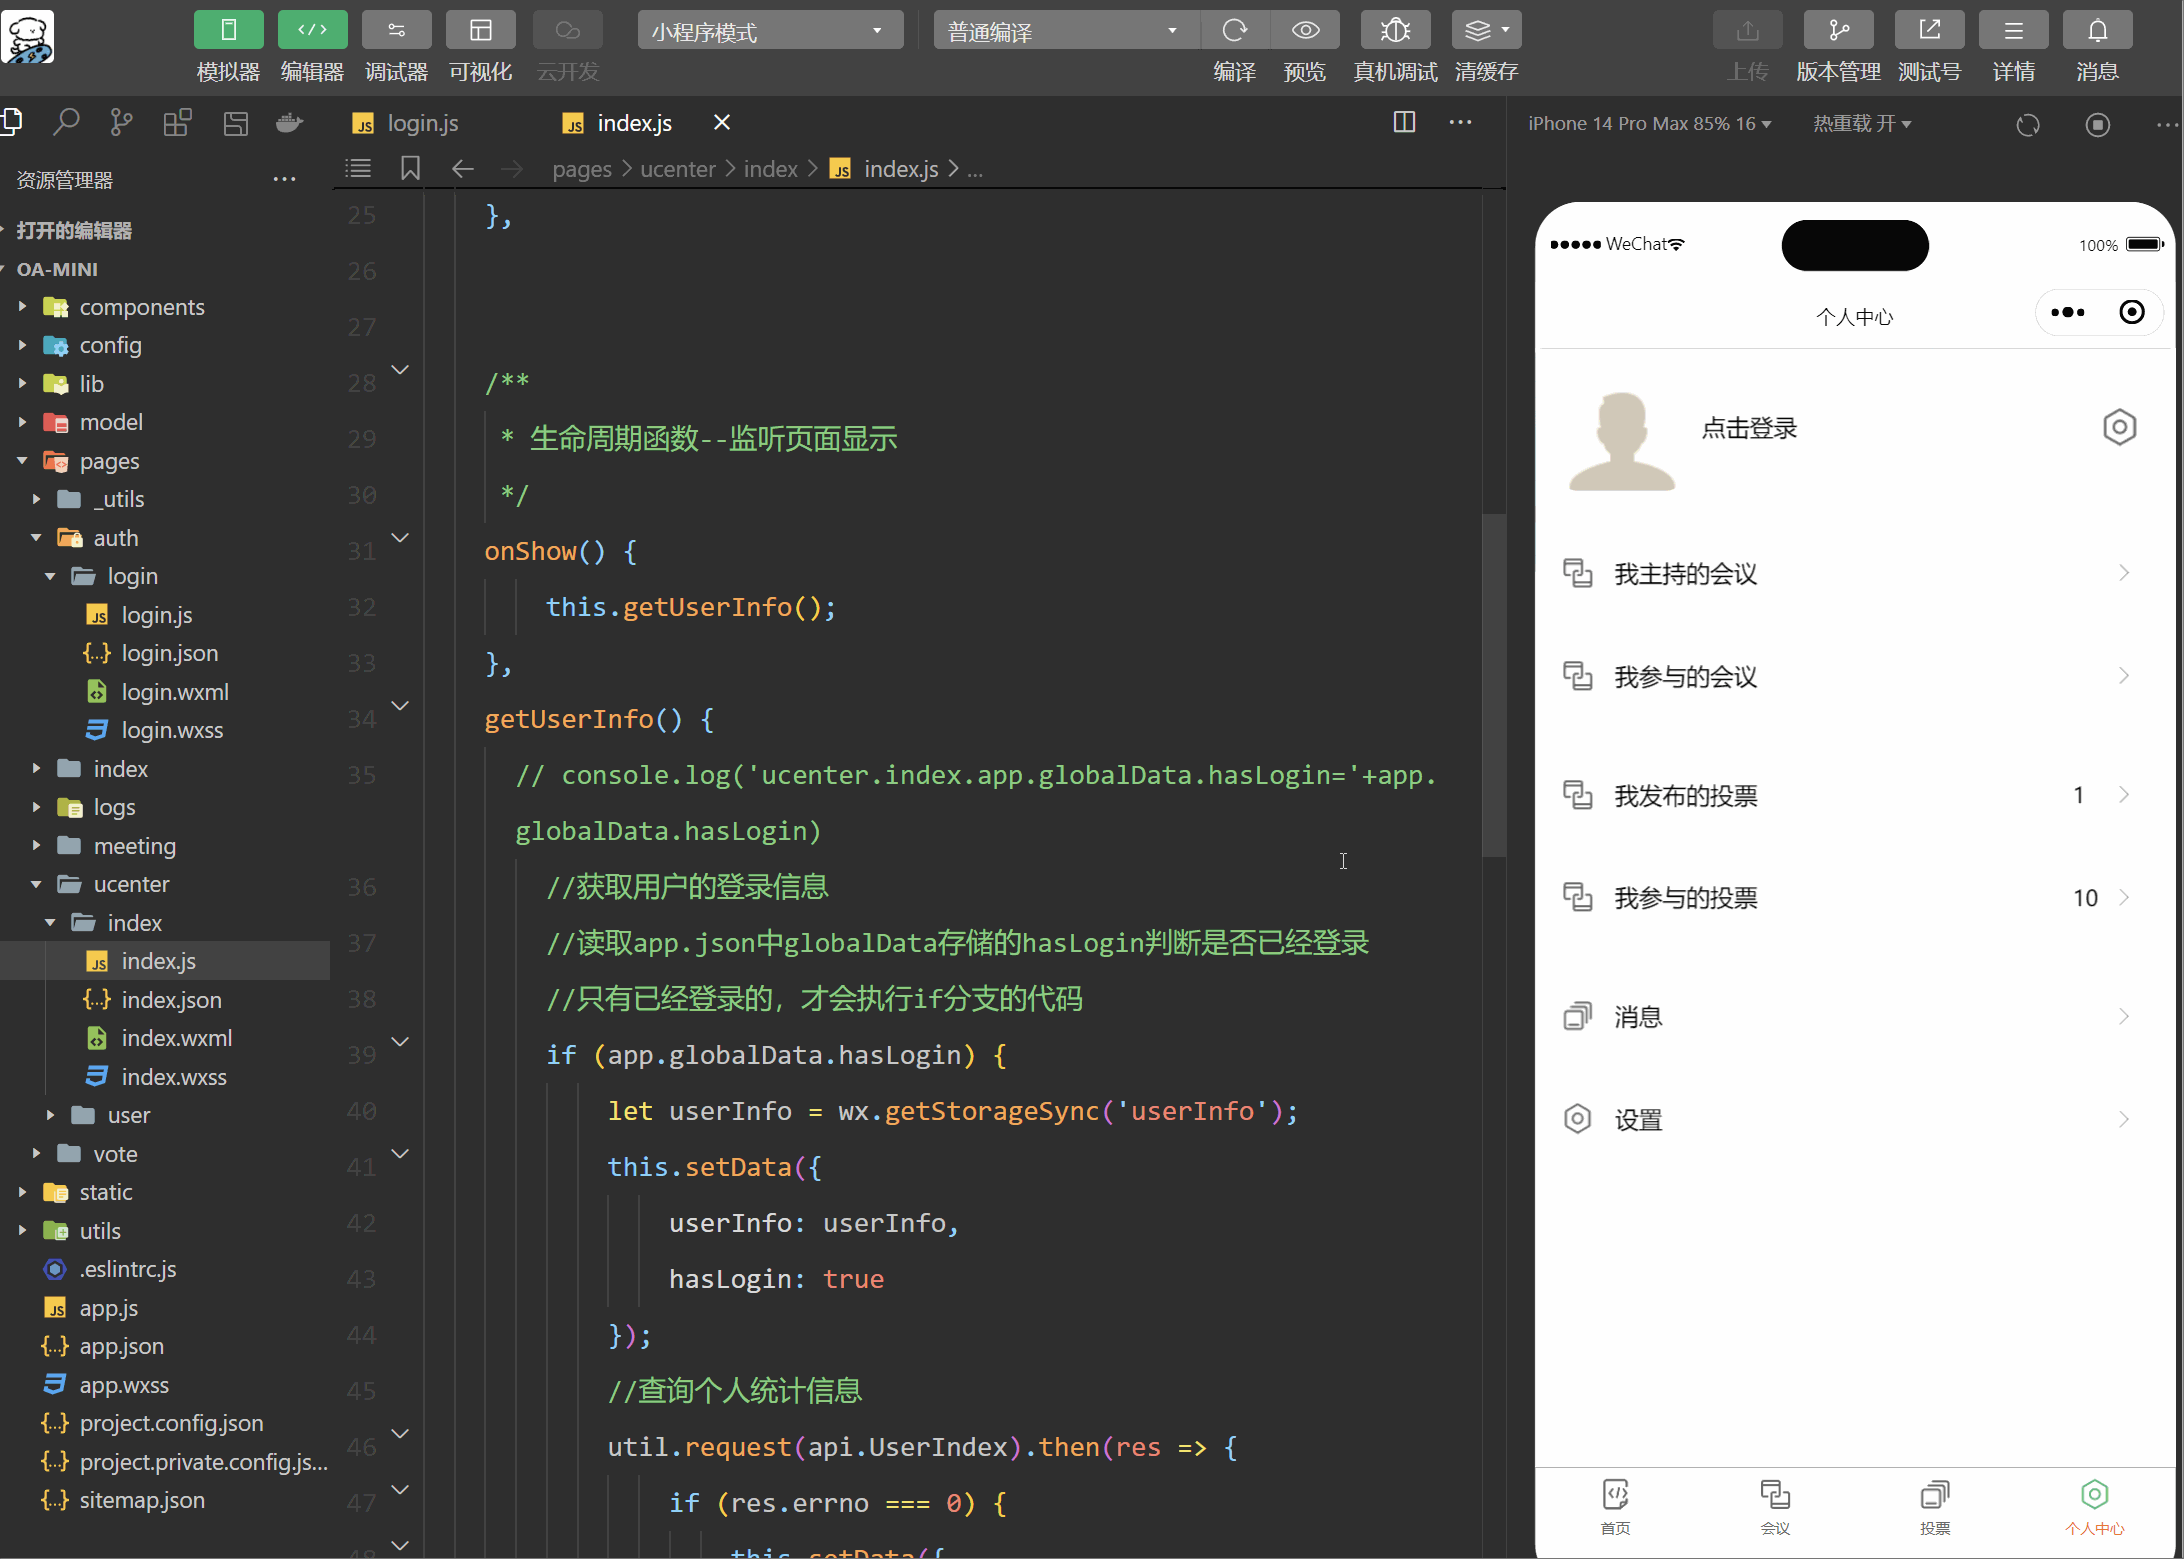This screenshot has width=2184, height=1559.
Task: Click the preview eye icon
Action: [1304, 31]
